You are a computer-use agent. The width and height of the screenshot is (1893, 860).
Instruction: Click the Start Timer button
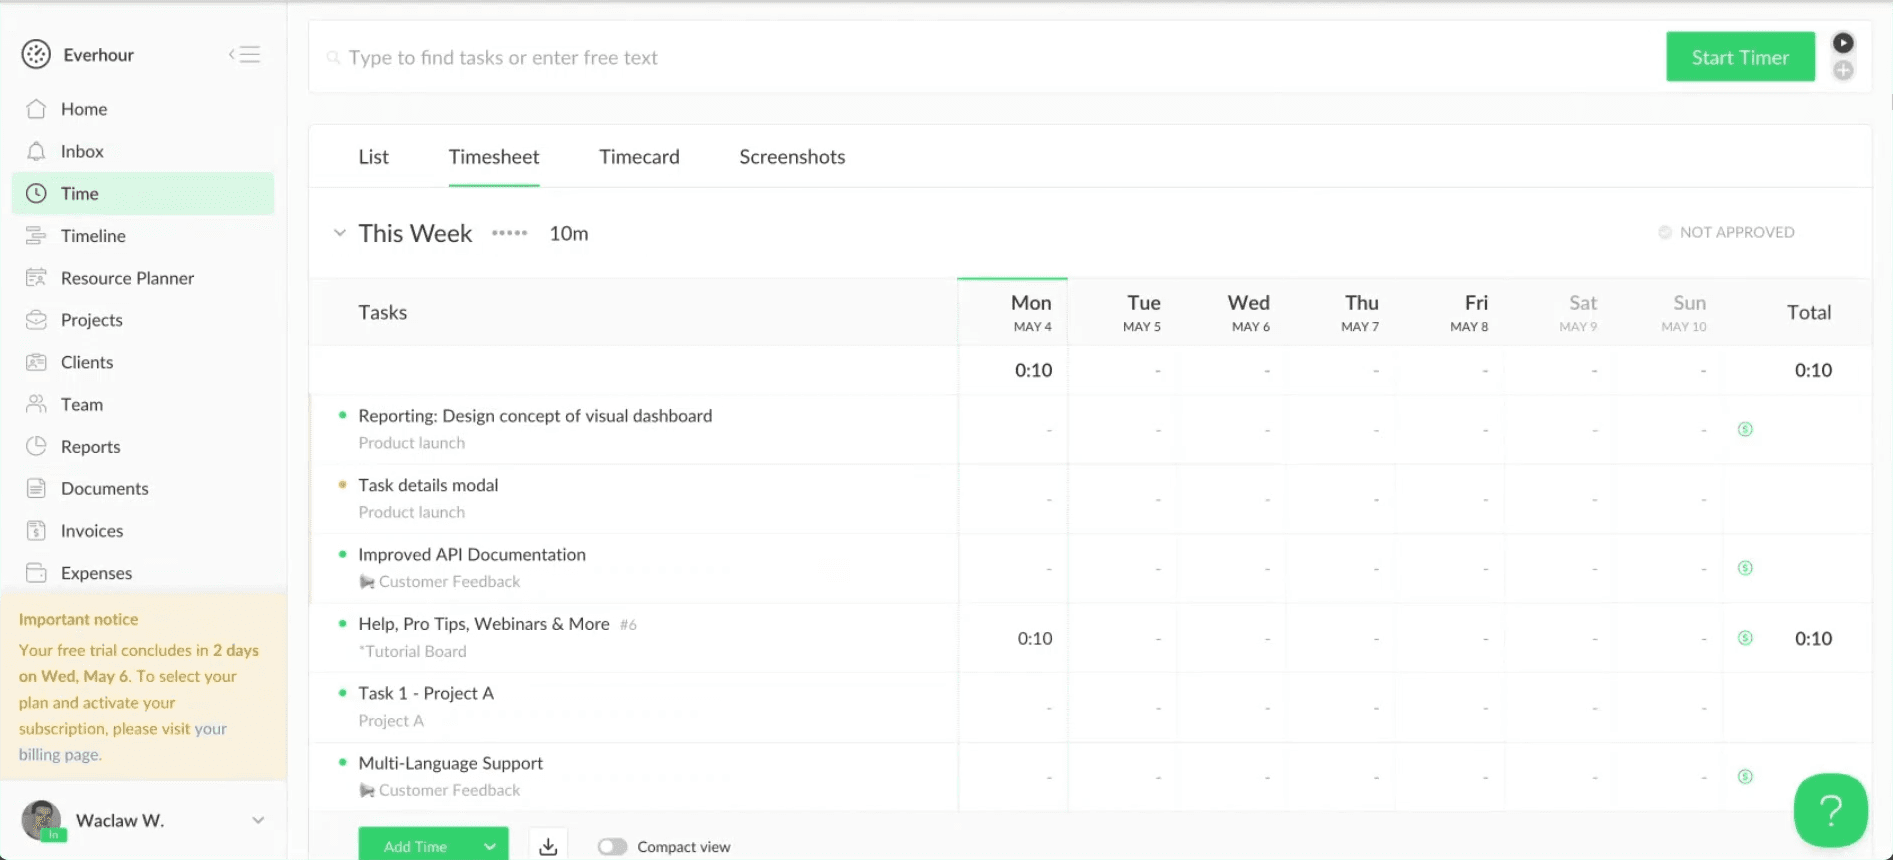point(1740,57)
